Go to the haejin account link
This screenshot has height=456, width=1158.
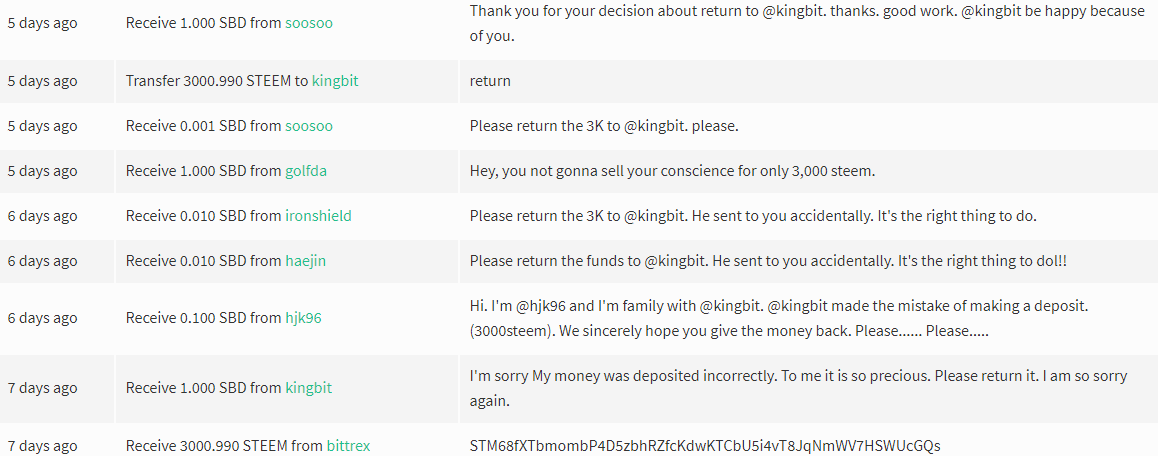pos(305,261)
